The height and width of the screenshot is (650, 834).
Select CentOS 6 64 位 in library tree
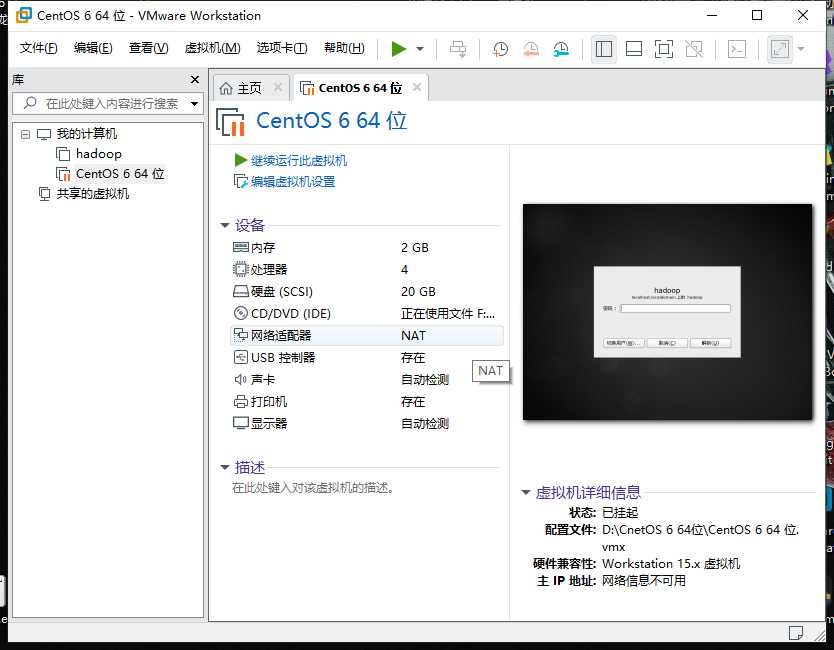[x=120, y=173]
